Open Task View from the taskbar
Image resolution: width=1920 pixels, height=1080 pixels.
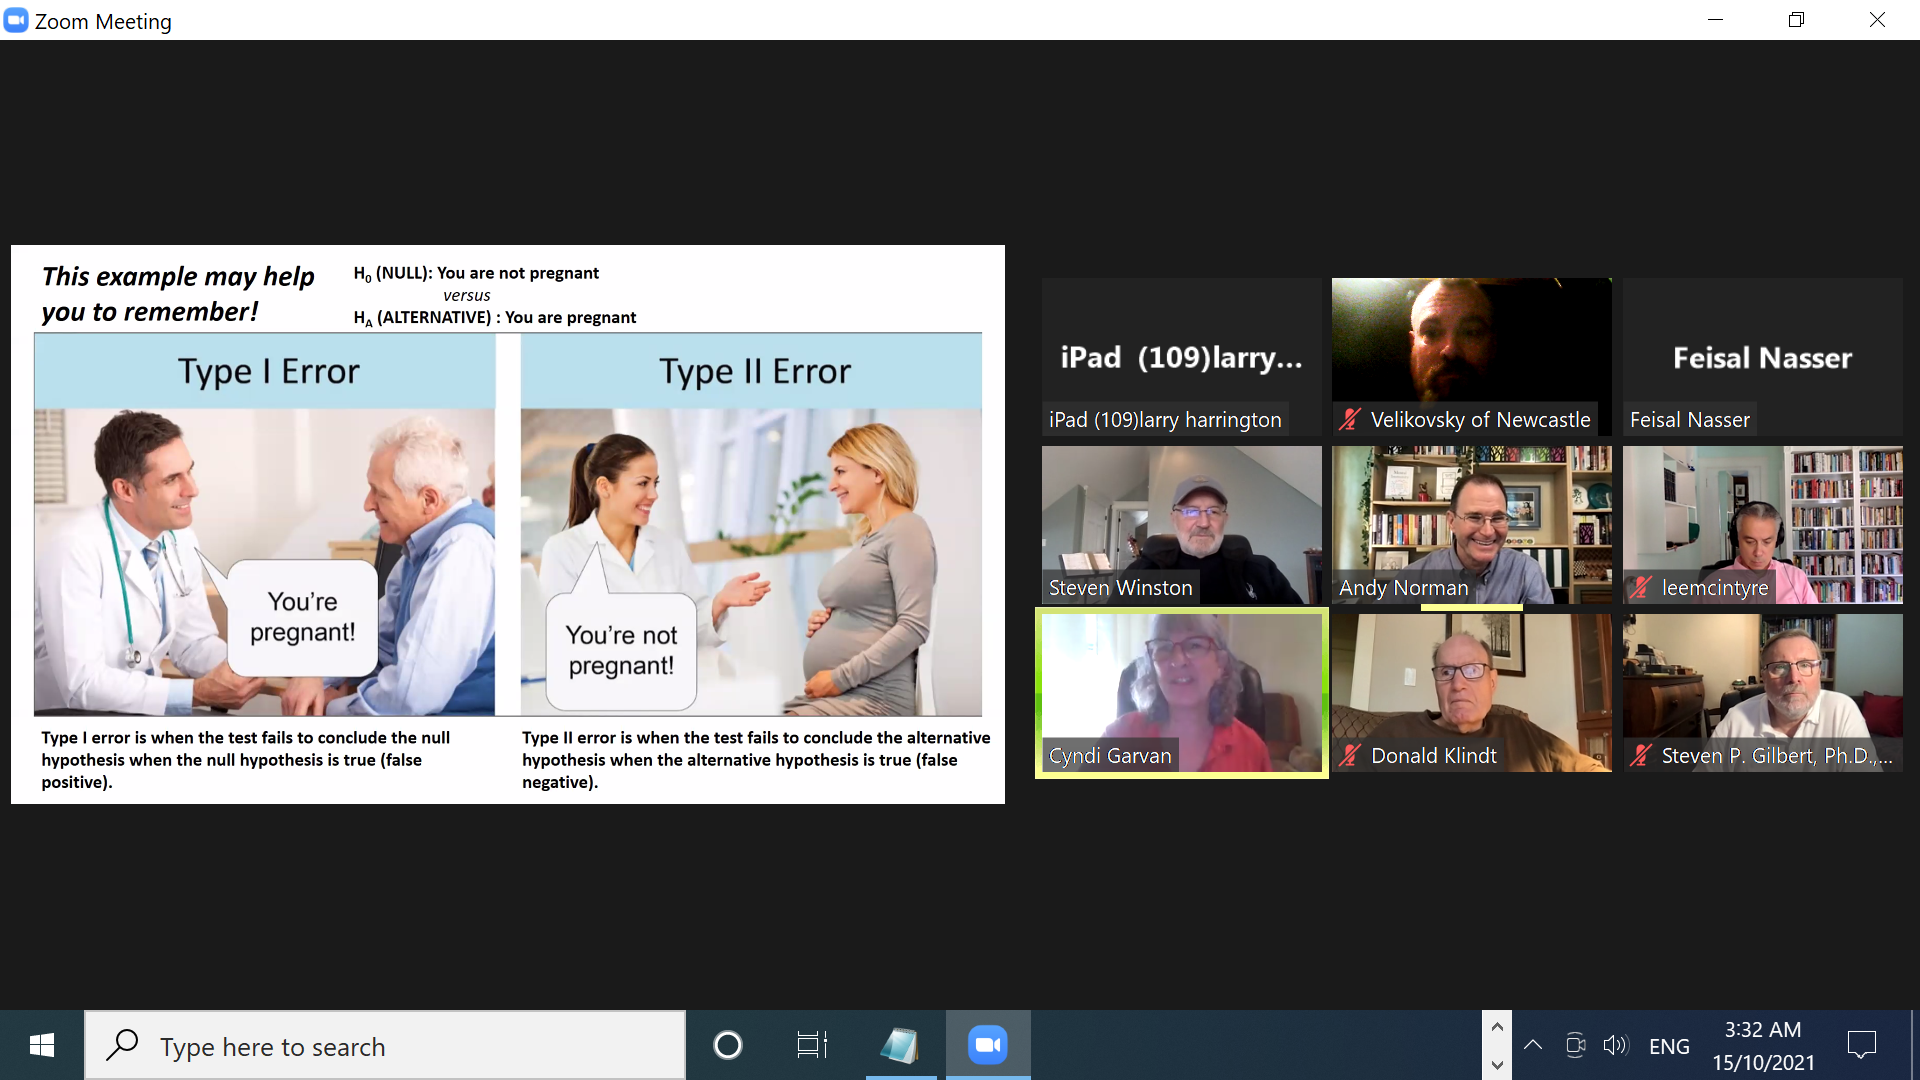(x=811, y=1045)
